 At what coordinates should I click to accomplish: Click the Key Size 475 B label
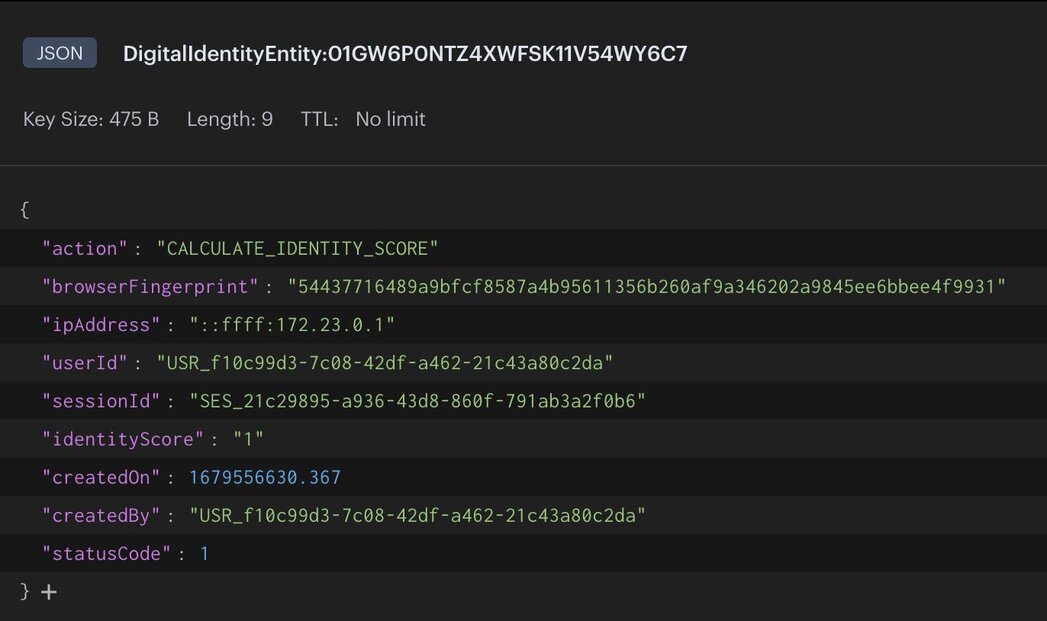click(91, 119)
